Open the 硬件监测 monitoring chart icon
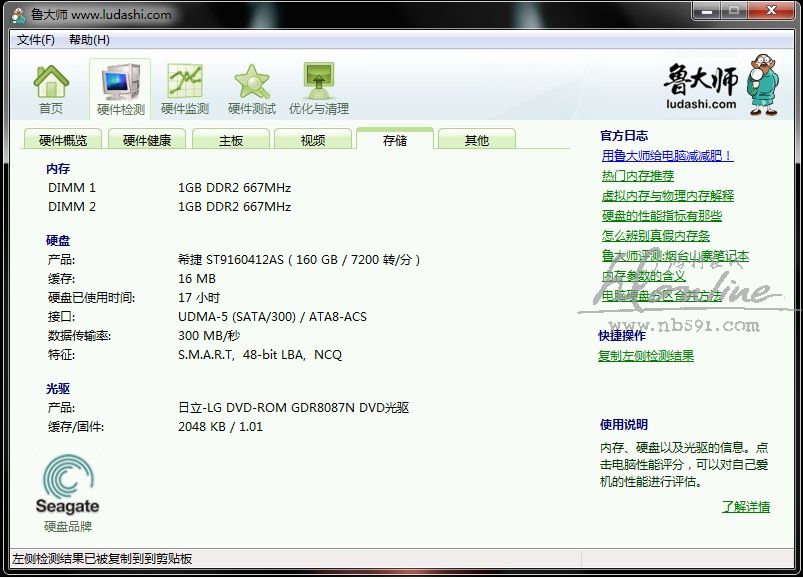Image resolution: width=803 pixels, height=579 pixels. pos(185,89)
